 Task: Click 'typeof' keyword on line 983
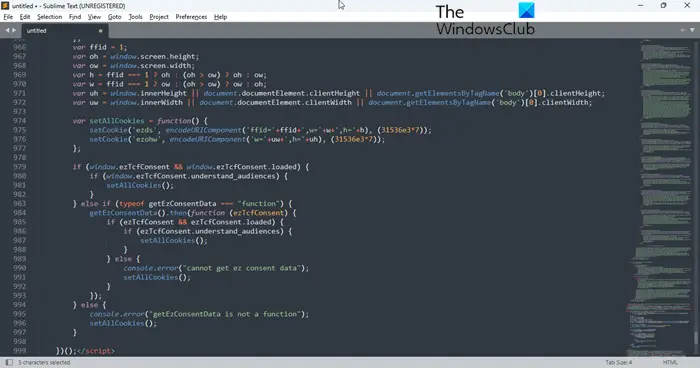point(132,203)
